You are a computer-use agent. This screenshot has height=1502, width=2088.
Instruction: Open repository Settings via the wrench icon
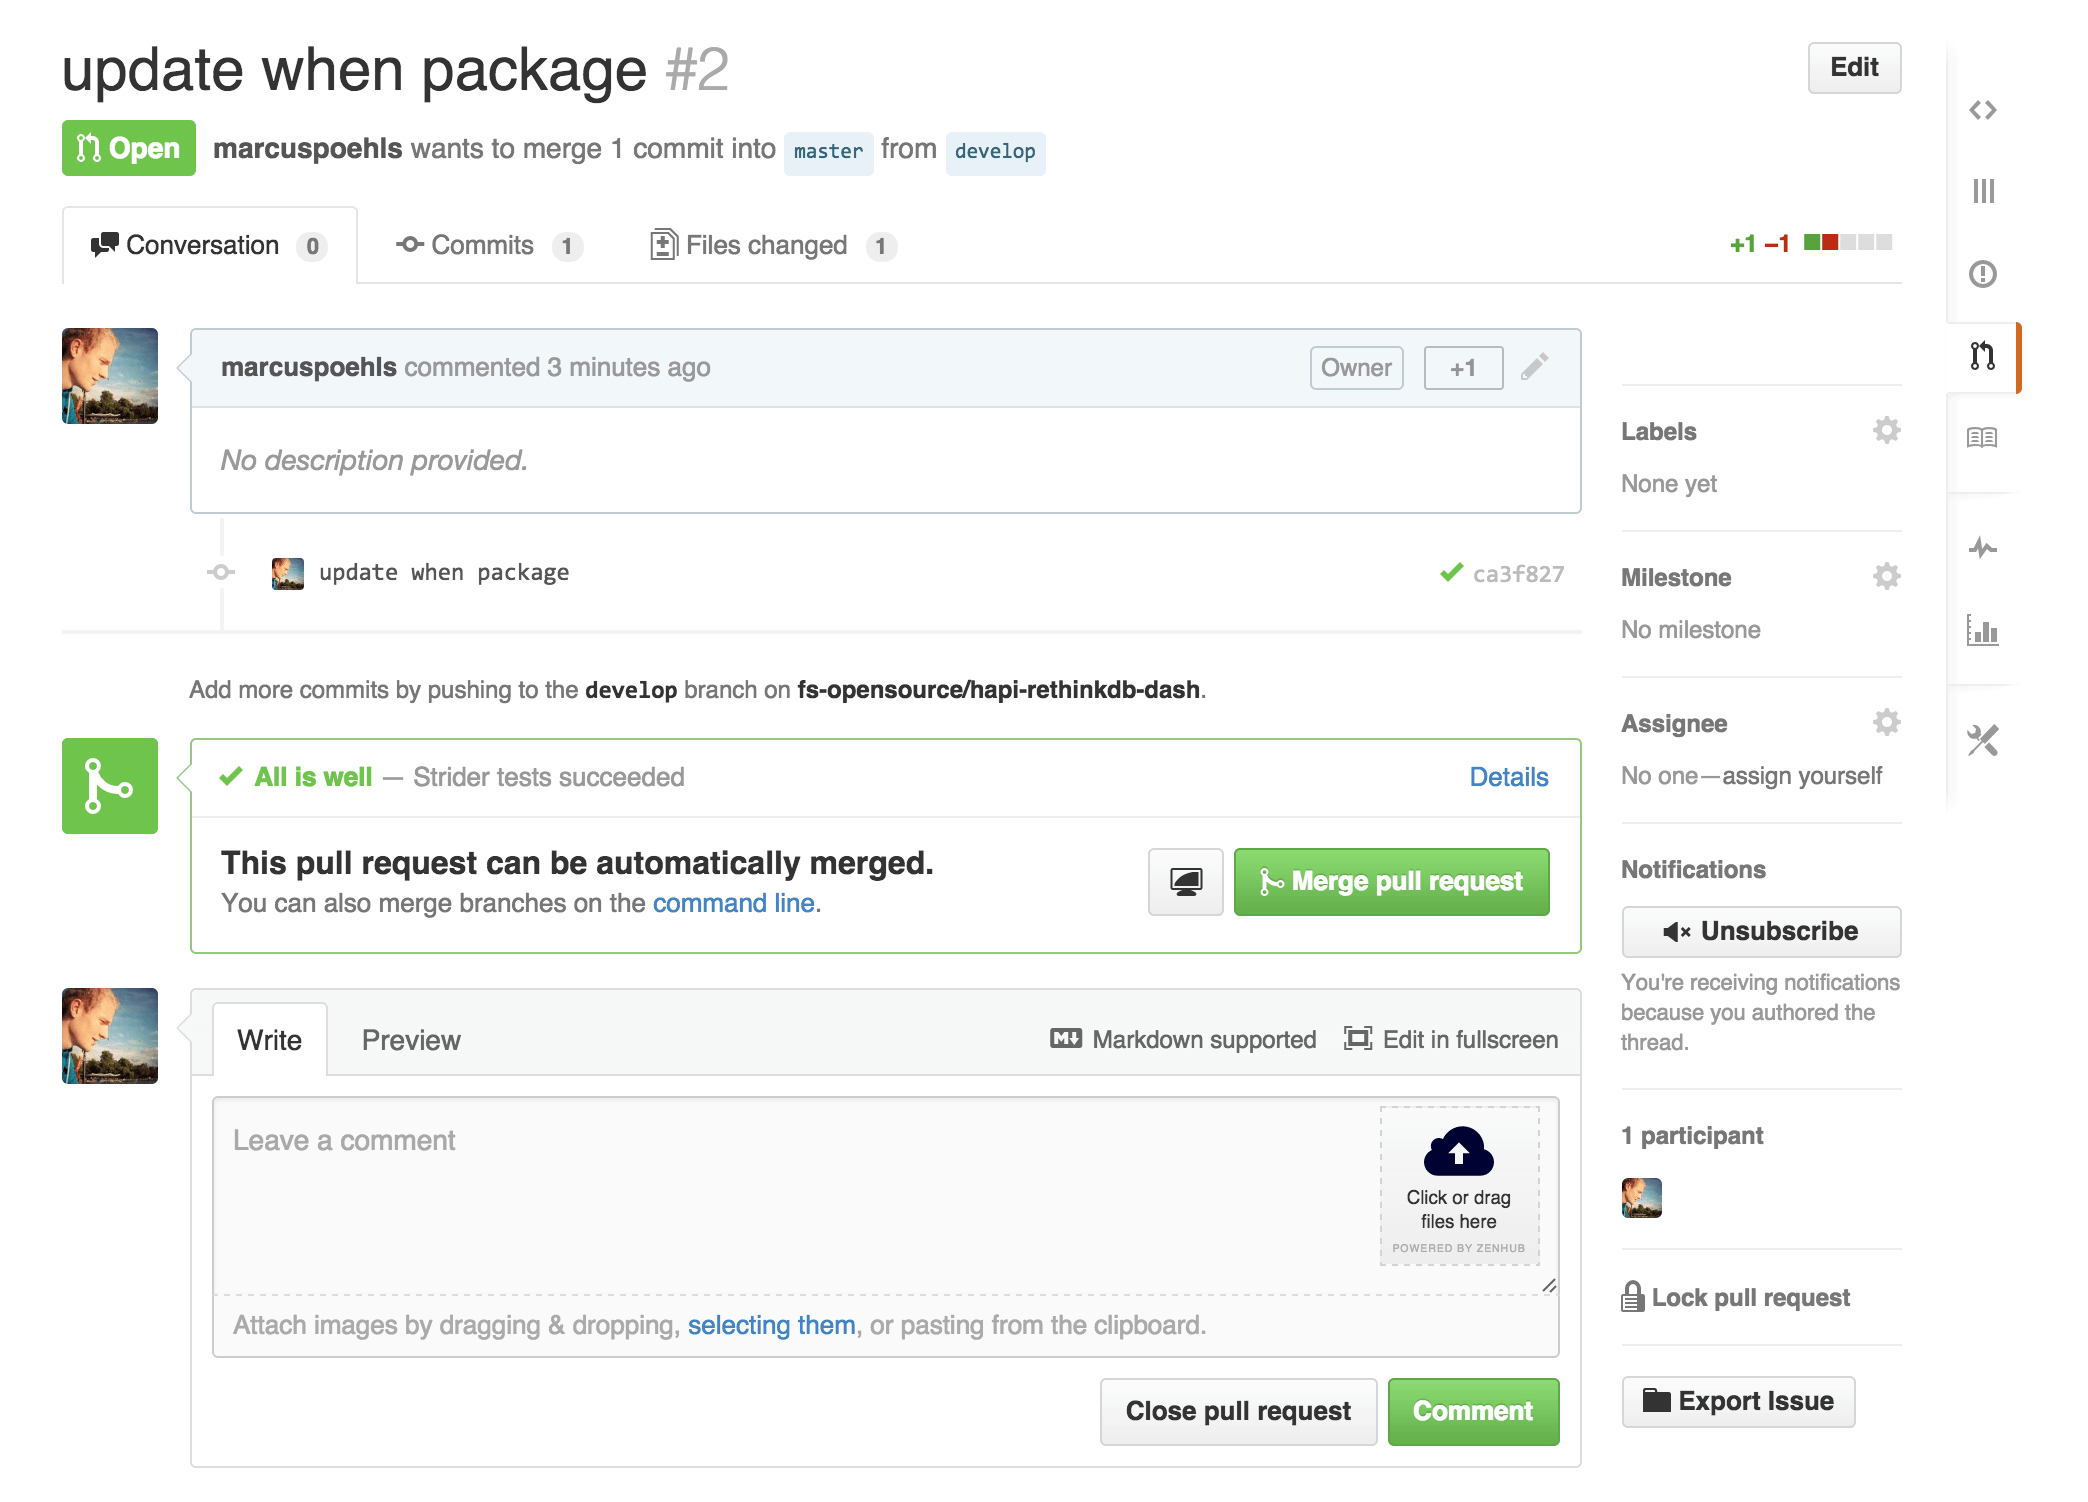(x=1984, y=740)
